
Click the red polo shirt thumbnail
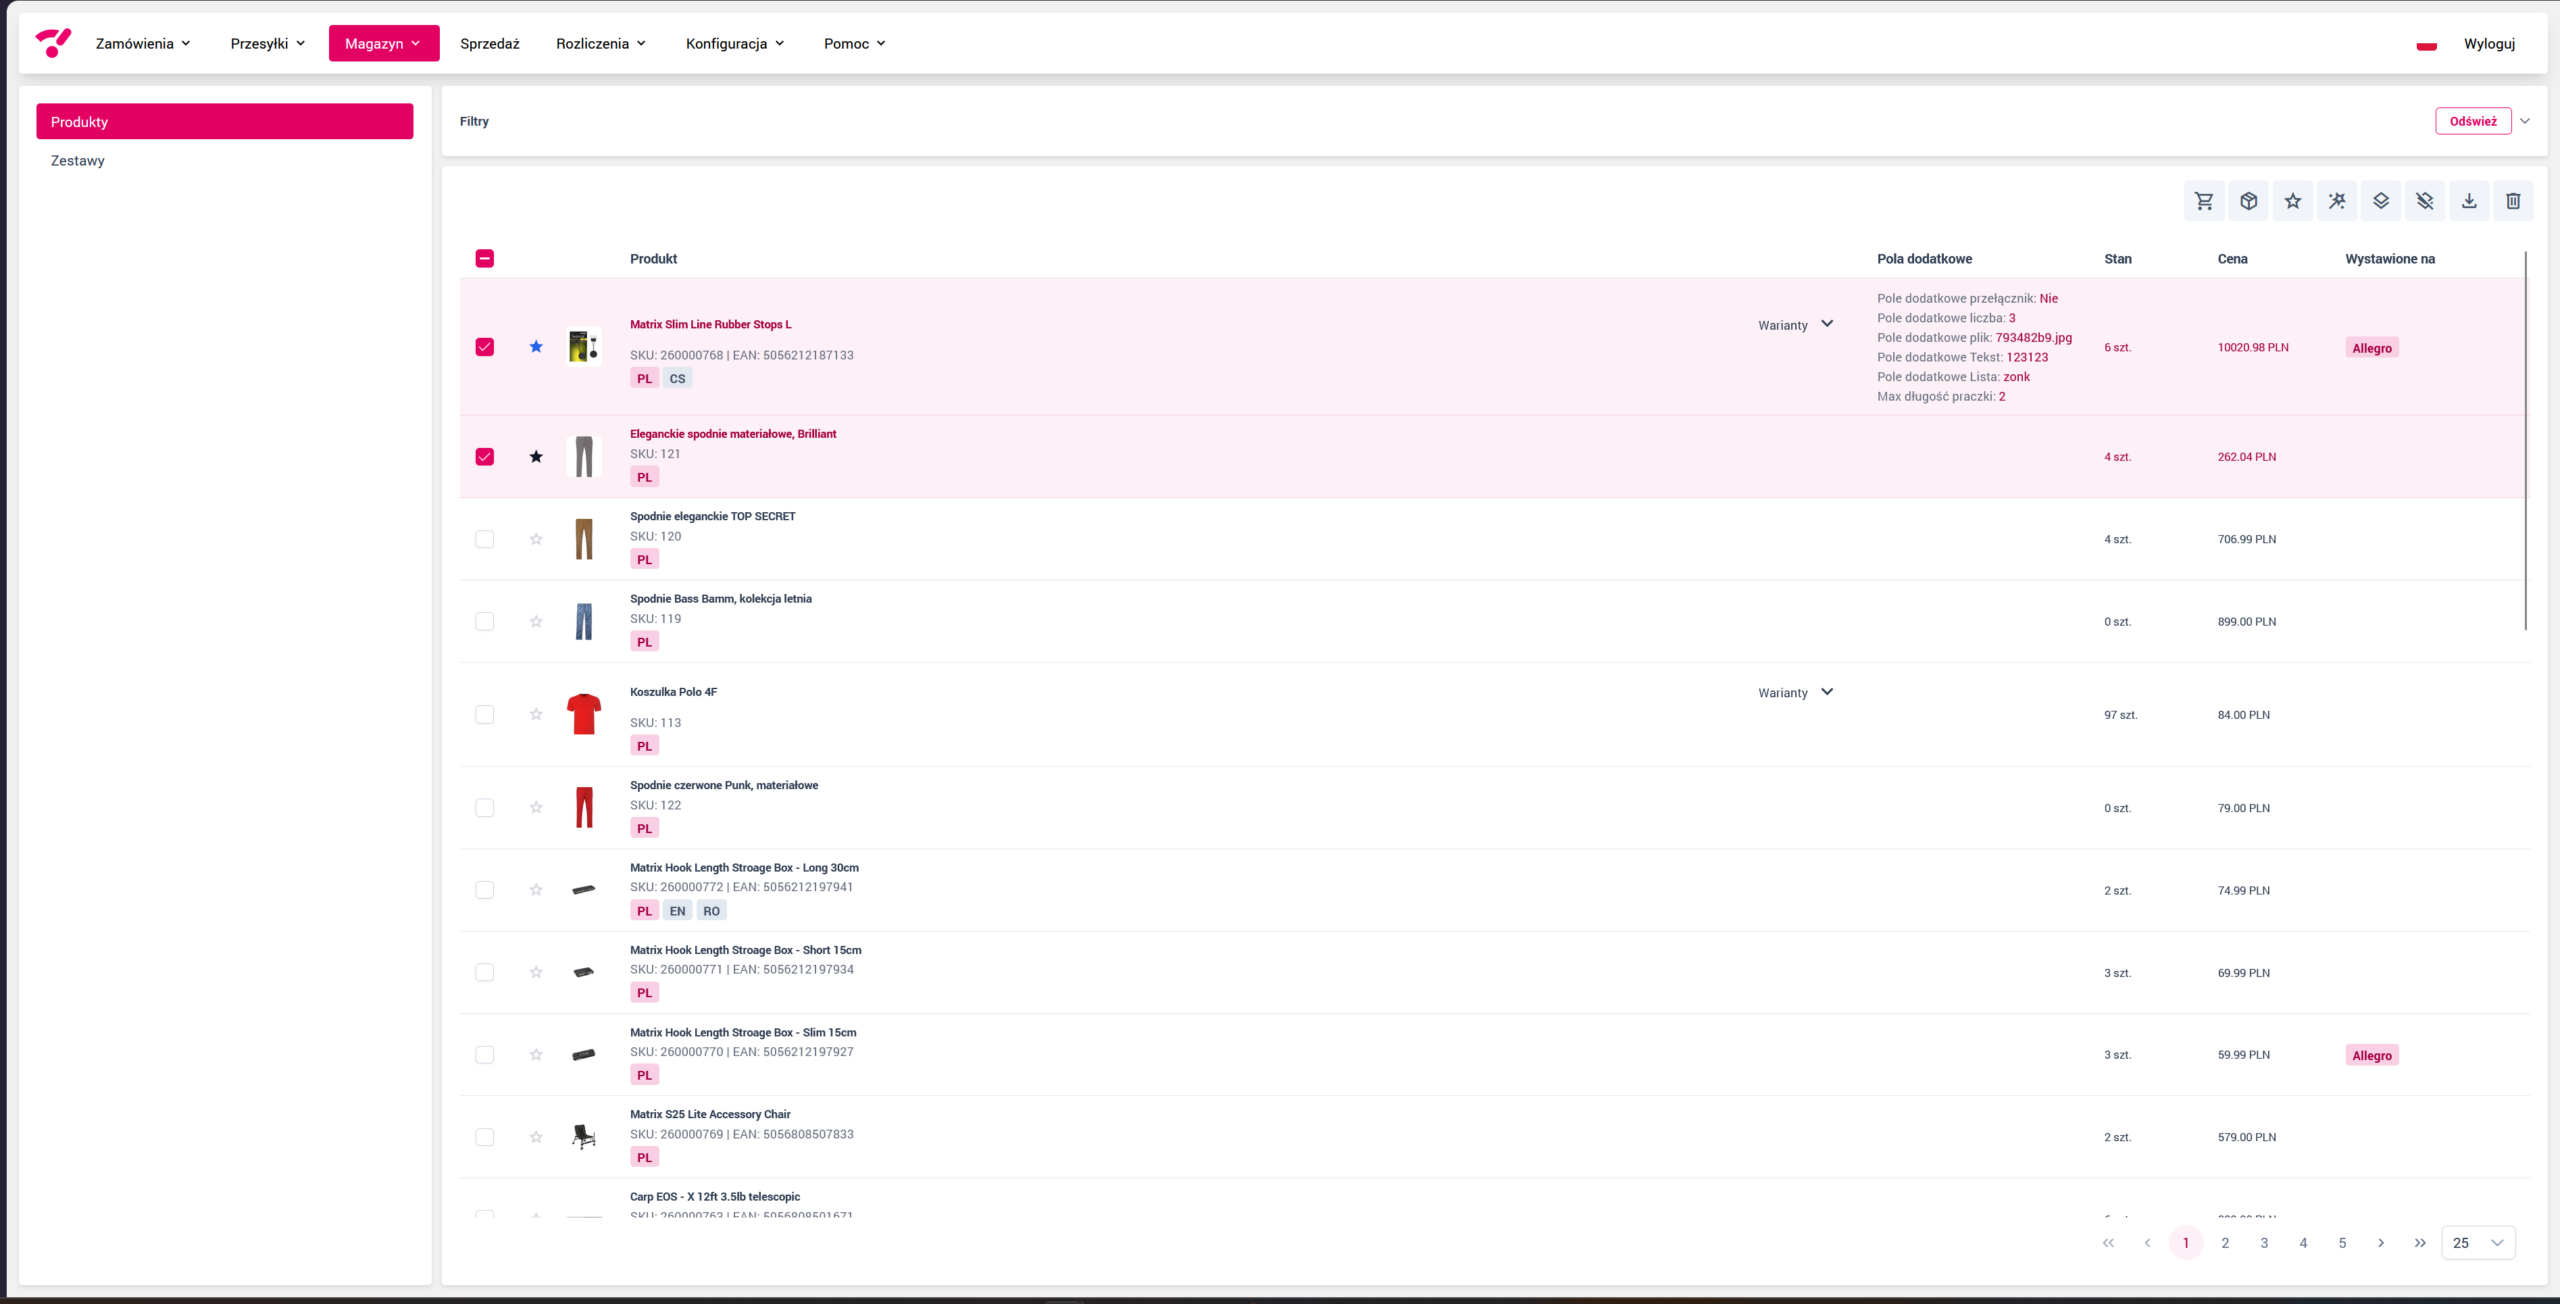584,714
